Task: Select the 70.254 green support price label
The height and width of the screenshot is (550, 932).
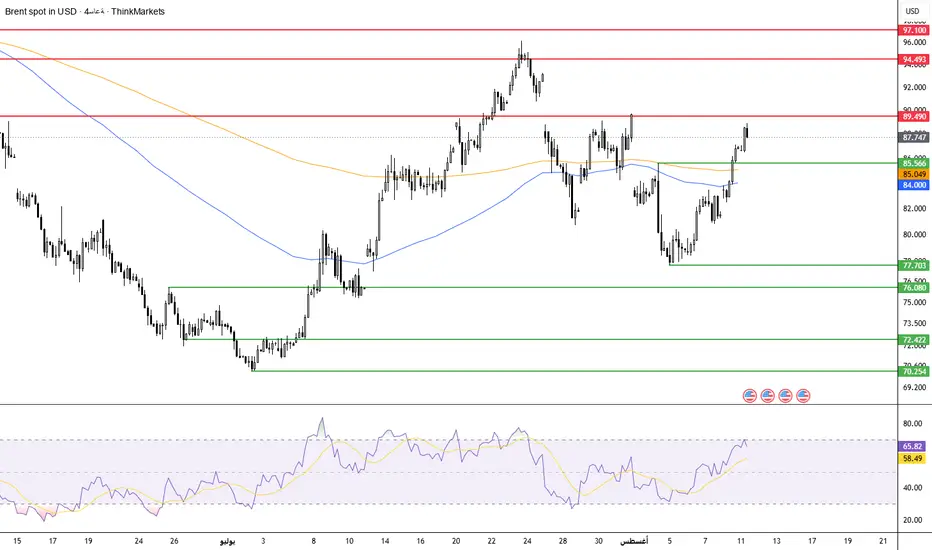Action: pos(914,372)
